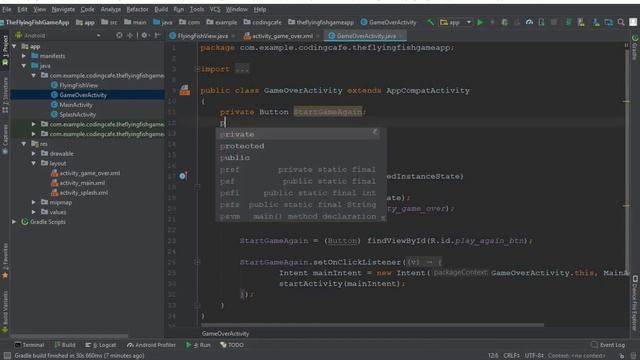Click related XML gutter icon beside class line
Viewport: 640px width, 360px height.
(184, 90)
